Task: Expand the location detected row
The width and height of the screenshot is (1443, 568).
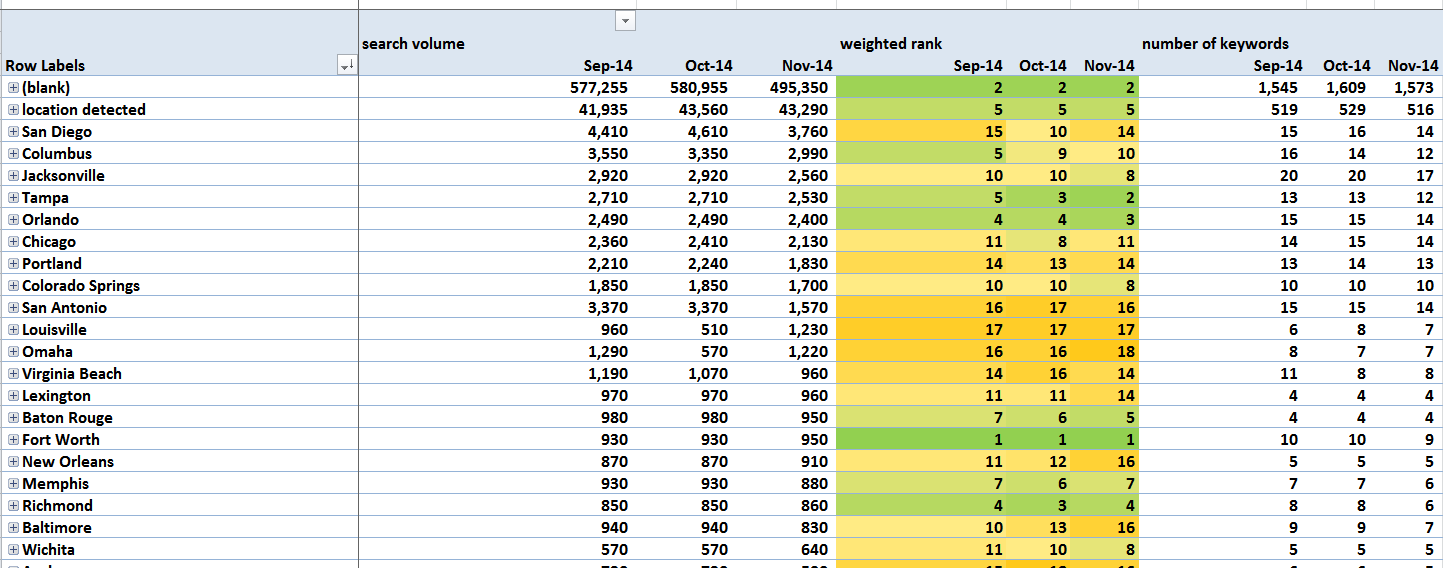Action: [x=14, y=110]
